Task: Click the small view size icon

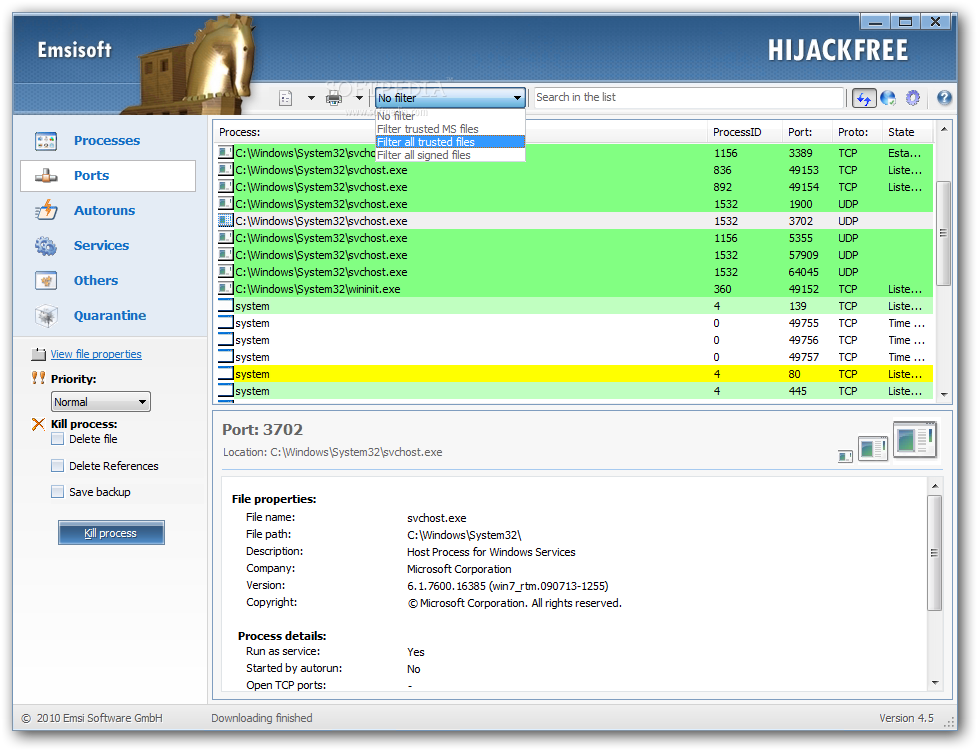Action: coord(845,456)
